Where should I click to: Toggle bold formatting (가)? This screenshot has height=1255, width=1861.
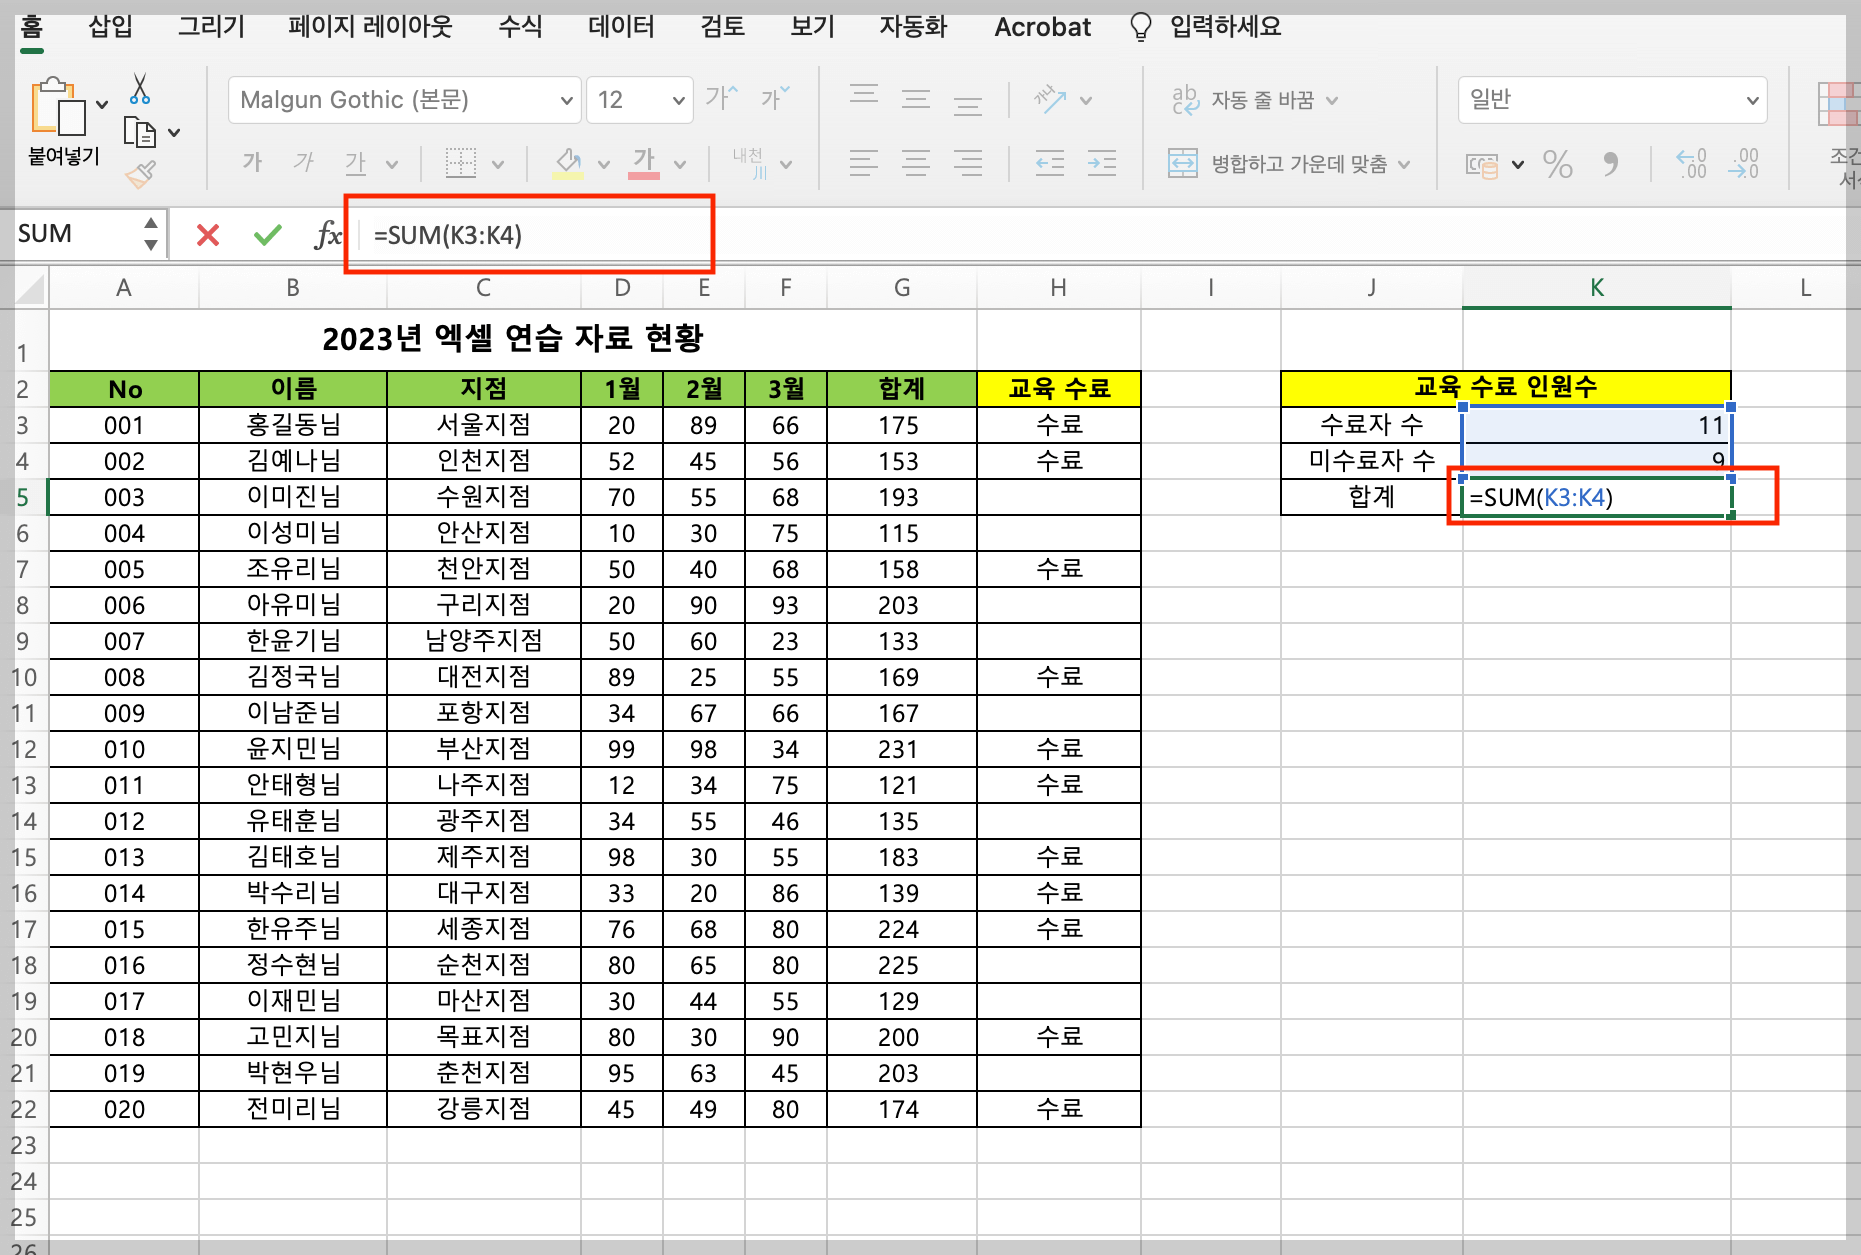coord(252,162)
